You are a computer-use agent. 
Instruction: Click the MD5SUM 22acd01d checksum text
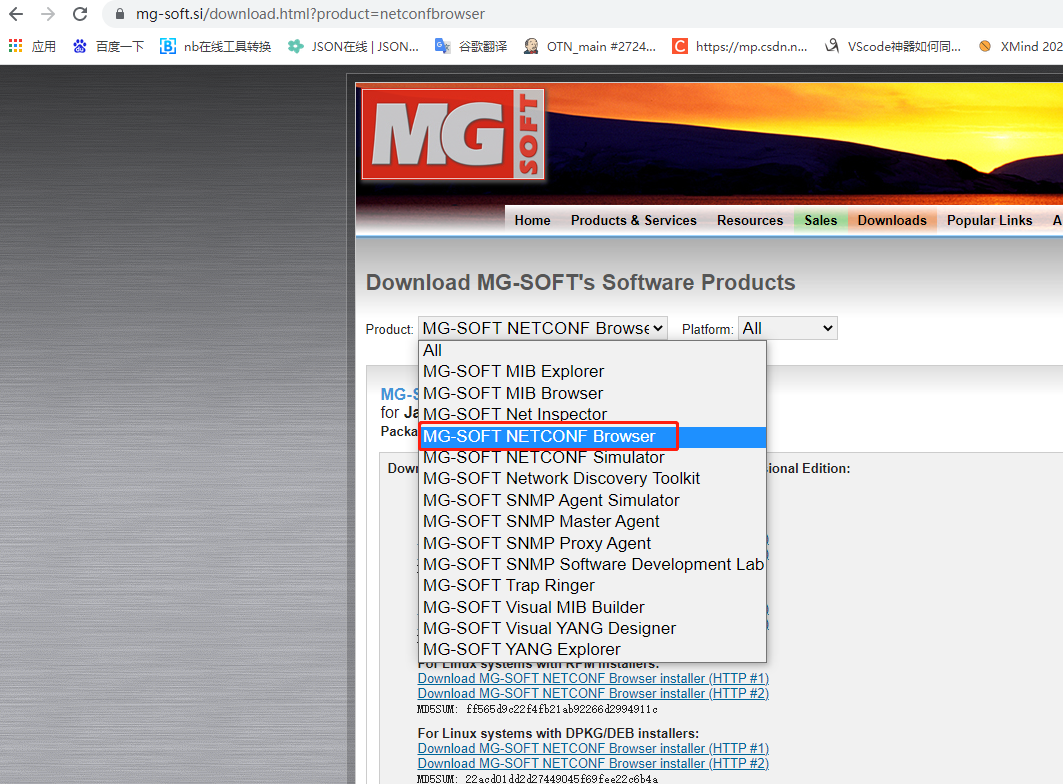click(537, 779)
